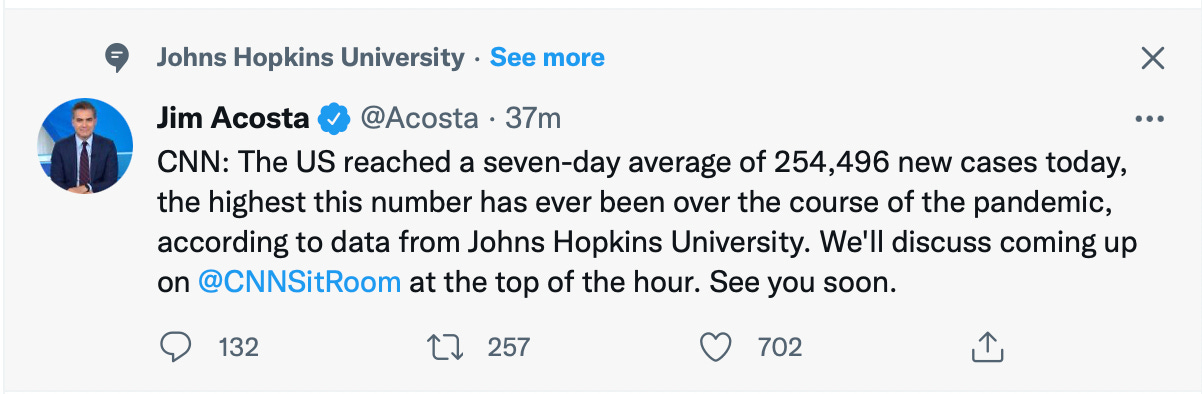Click the reply speech bubble icon
This screenshot has height=394, width=1202.
(176, 347)
